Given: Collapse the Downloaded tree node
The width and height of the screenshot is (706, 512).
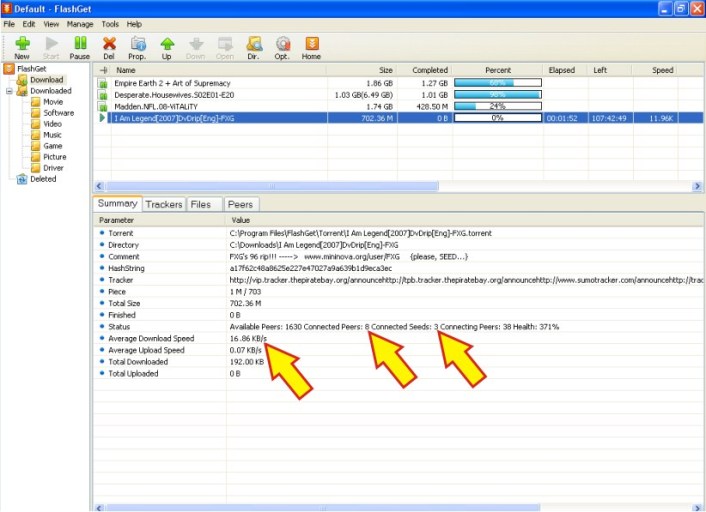Looking at the screenshot, I should pos(9,91).
